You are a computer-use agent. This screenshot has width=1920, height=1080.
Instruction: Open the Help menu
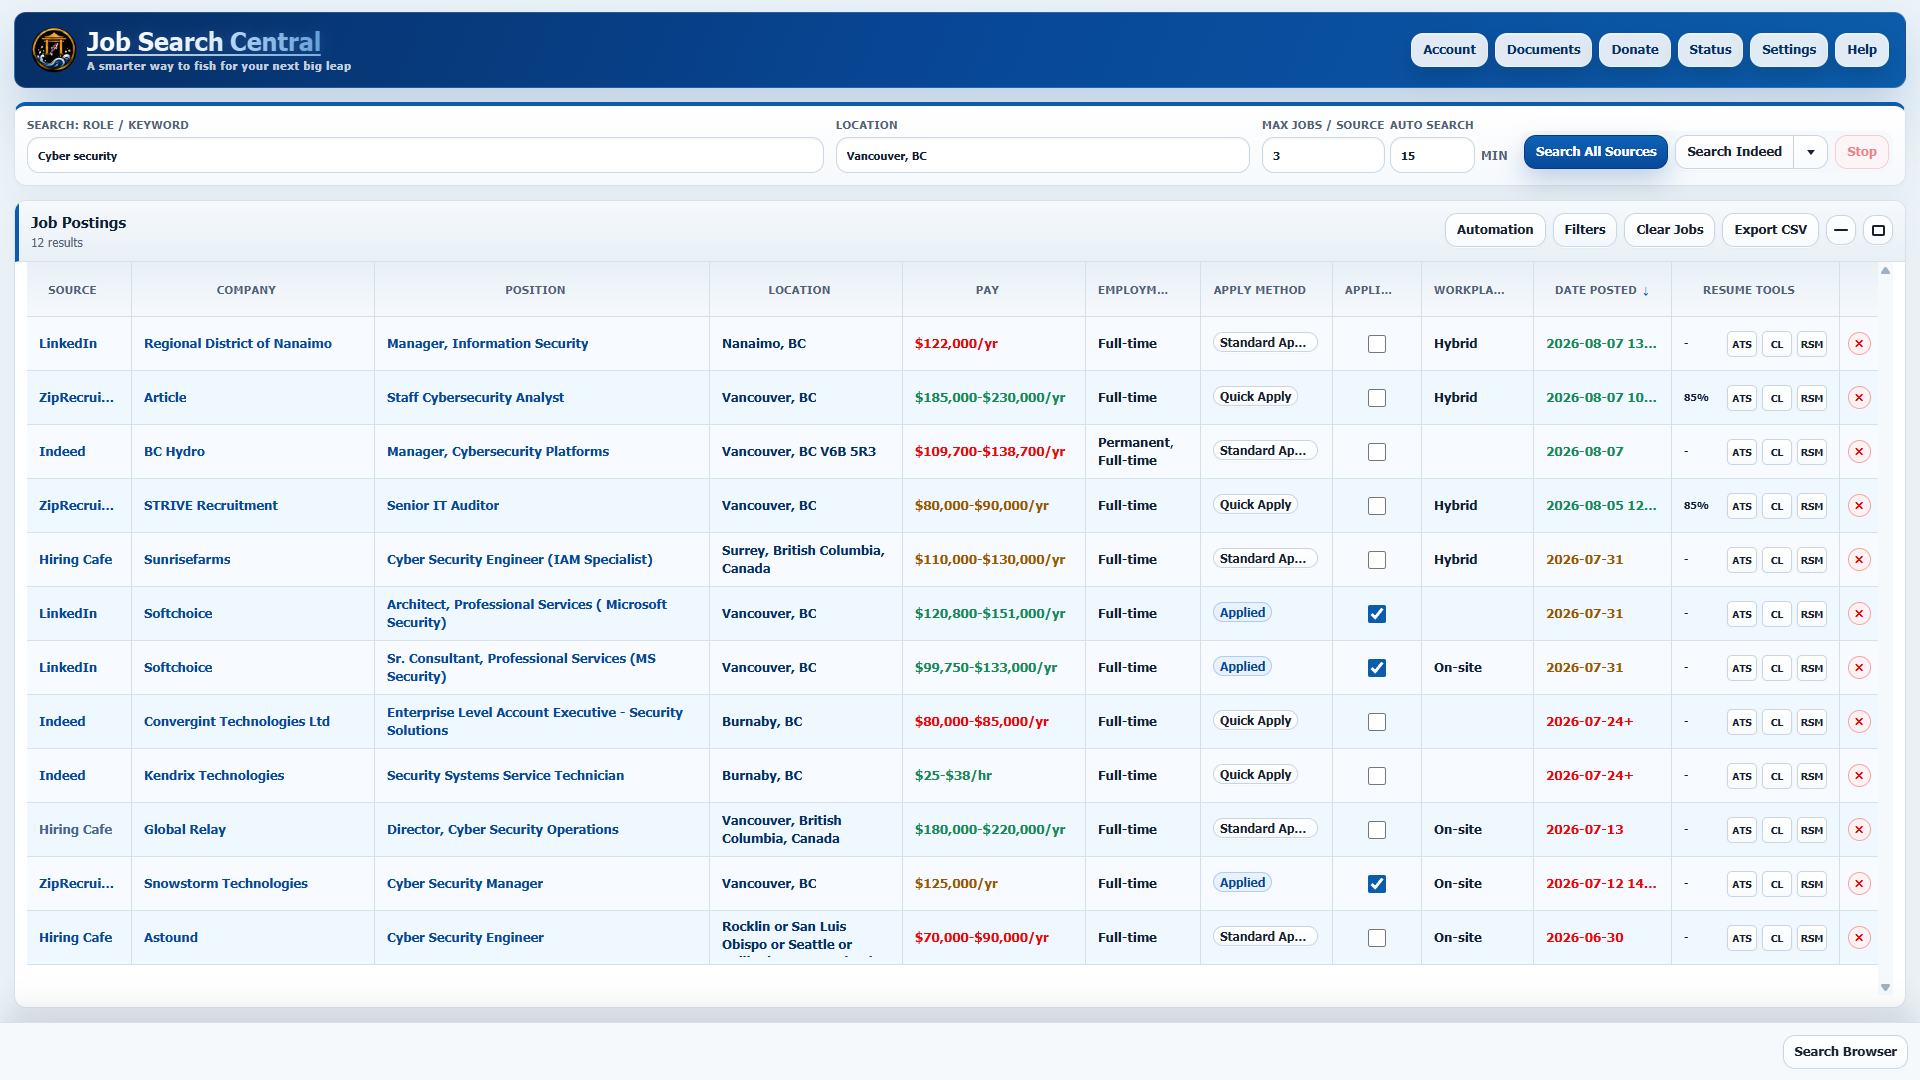[x=1862, y=50]
